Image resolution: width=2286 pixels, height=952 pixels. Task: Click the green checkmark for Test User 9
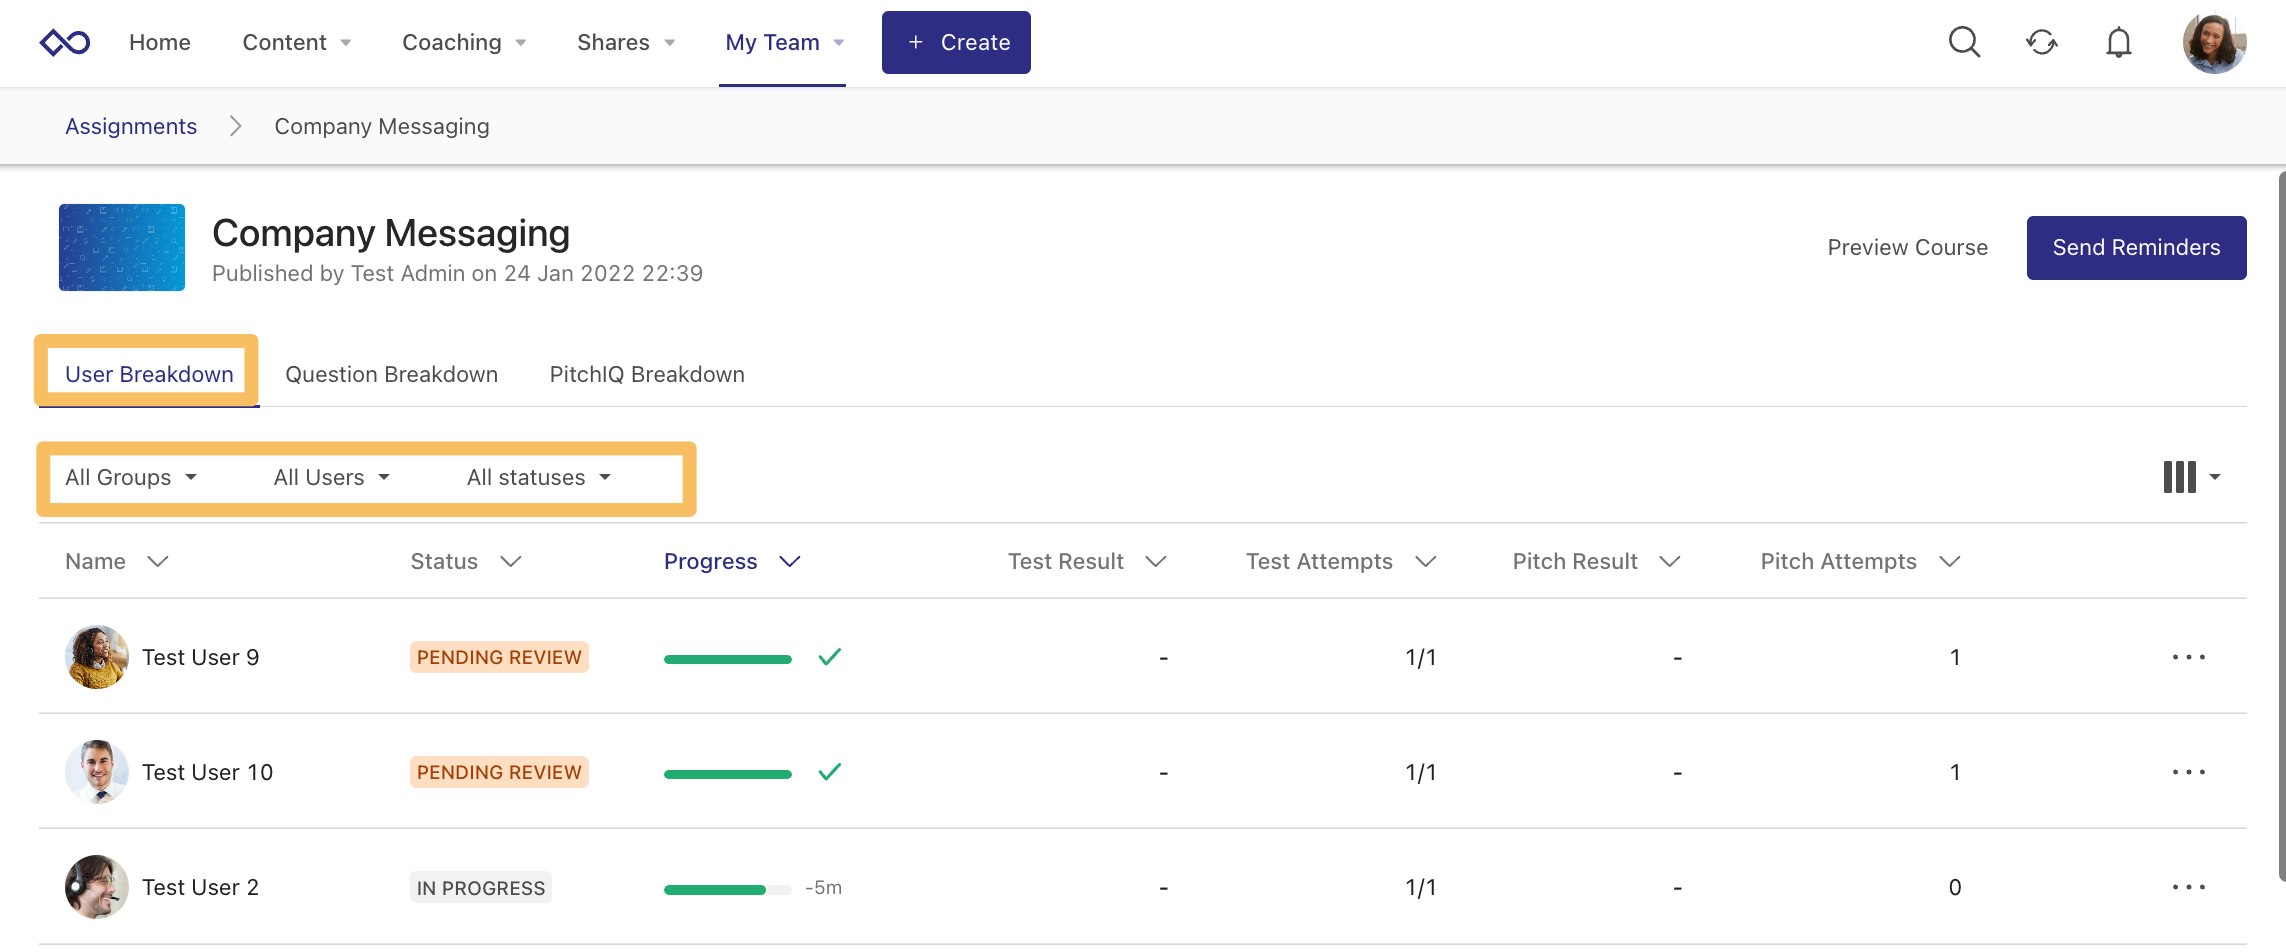pyautogui.click(x=829, y=657)
